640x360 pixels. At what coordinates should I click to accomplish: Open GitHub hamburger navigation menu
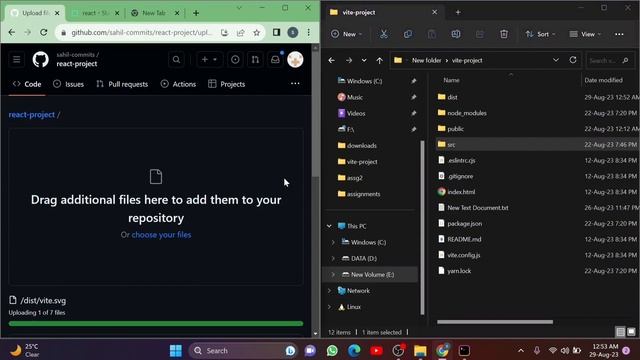[x=16, y=60]
